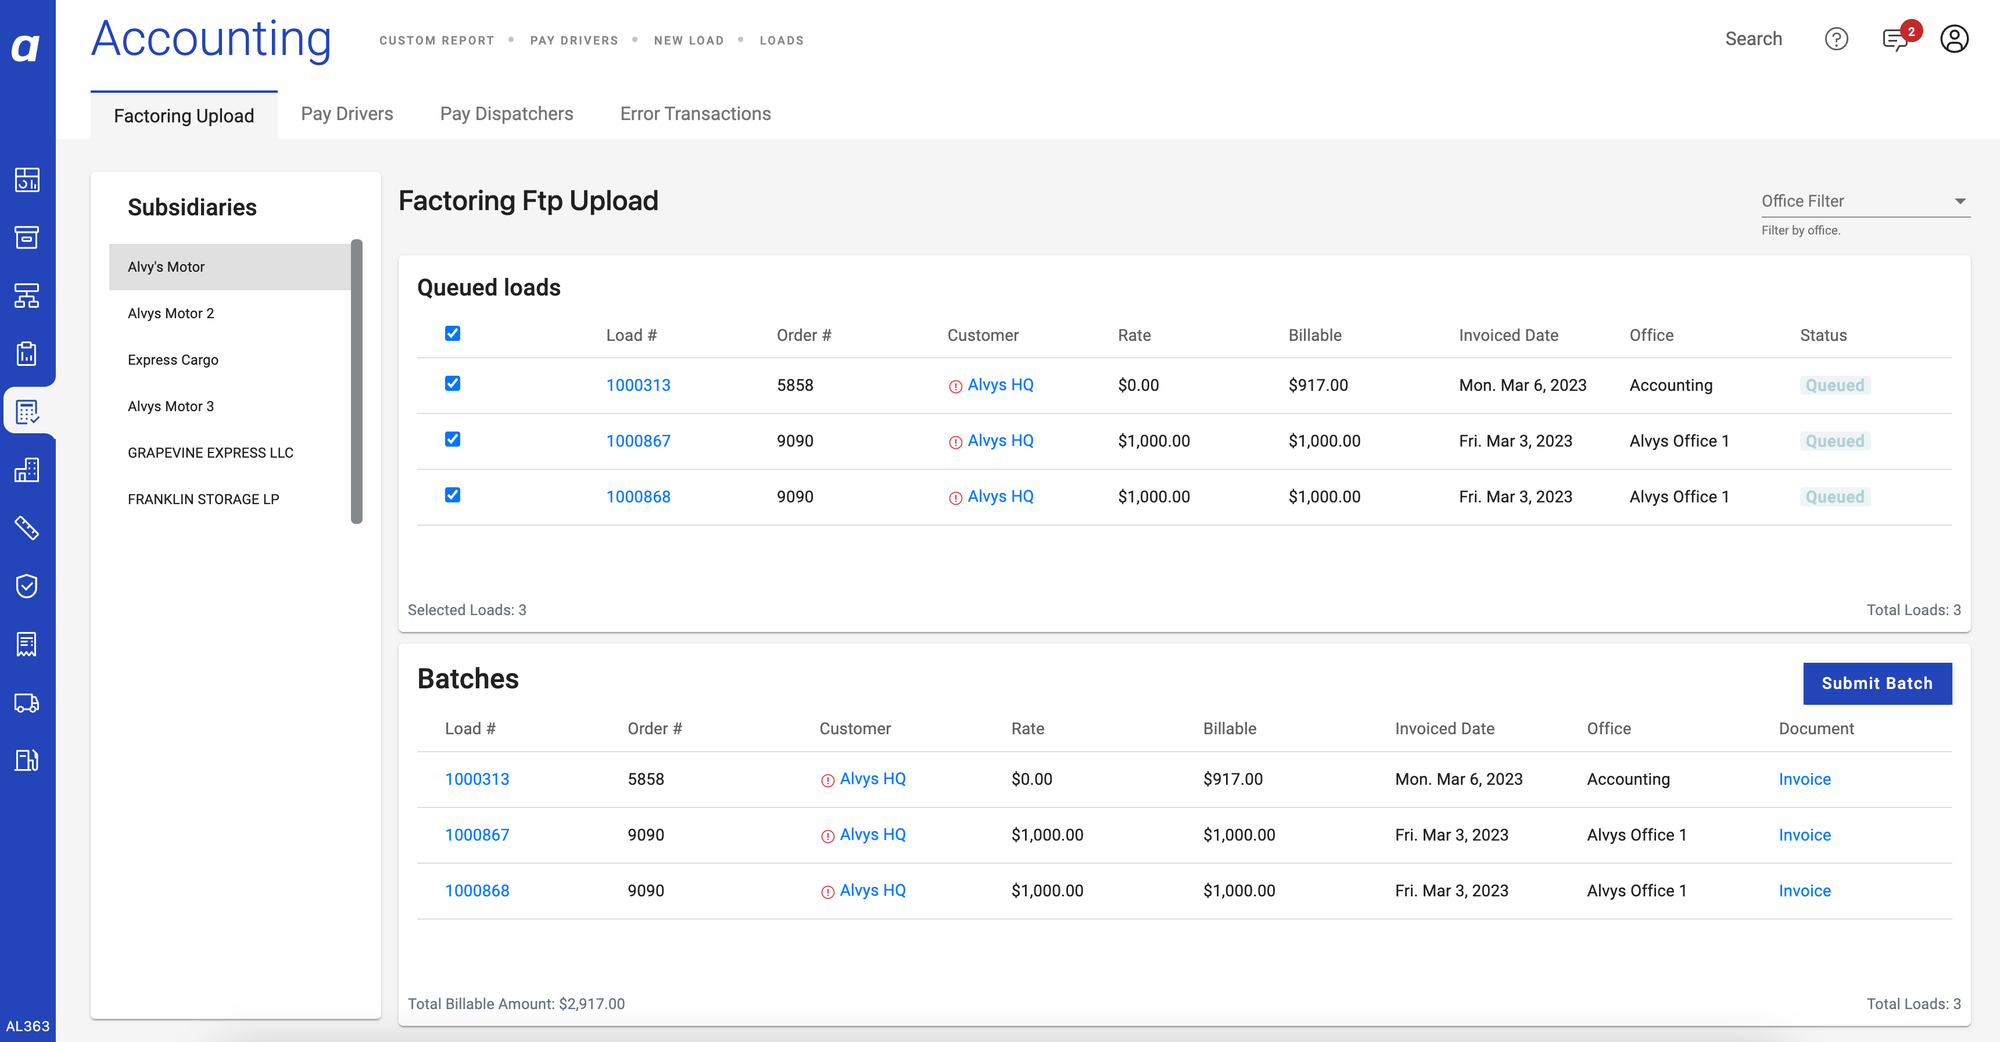
Task: Open the hierarchy diagram sidebar icon
Action: pyautogui.click(x=27, y=296)
